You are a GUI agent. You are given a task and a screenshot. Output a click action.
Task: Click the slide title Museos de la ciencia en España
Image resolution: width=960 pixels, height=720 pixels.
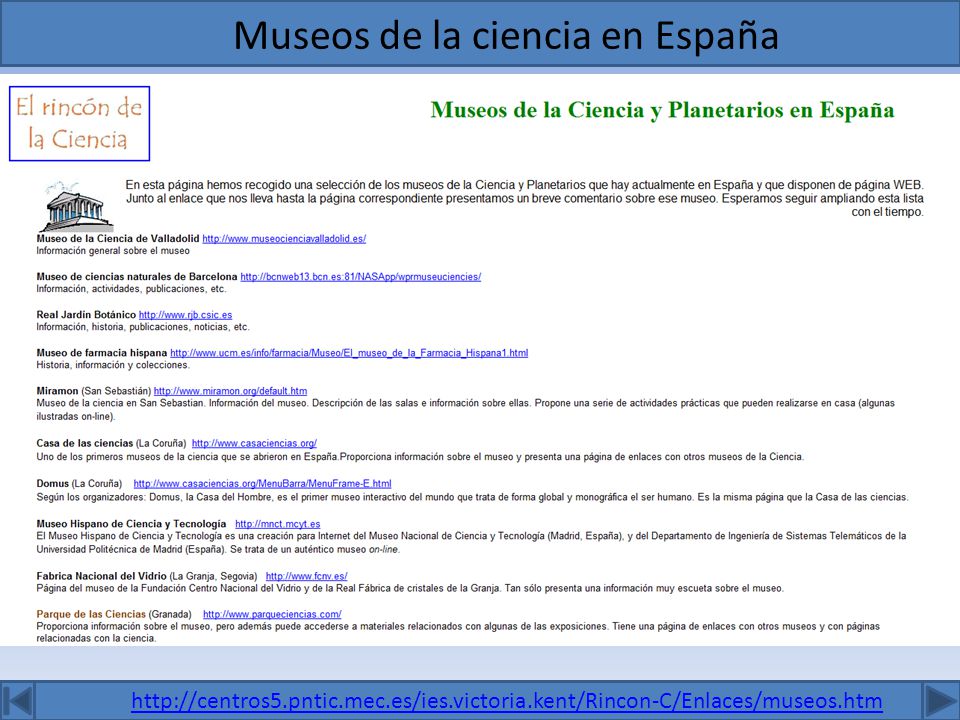point(506,35)
